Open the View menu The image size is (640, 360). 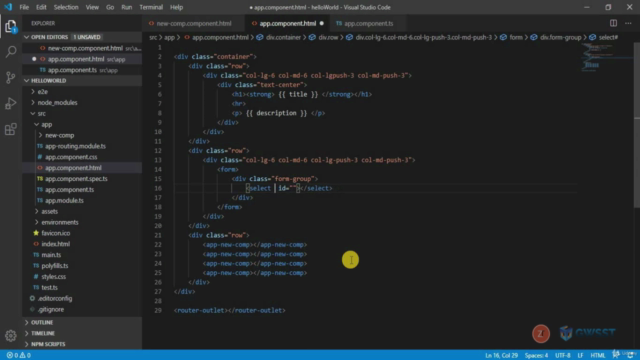[x=92, y=7]
